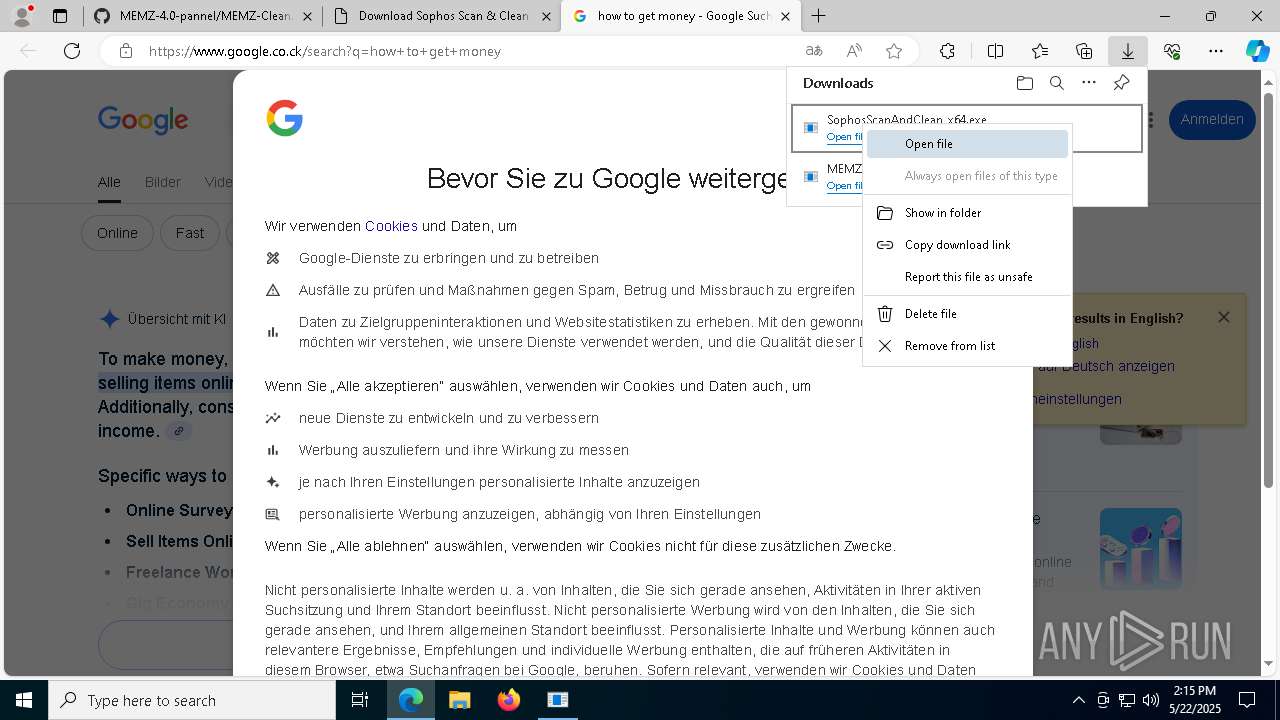Click the Anmelden sign-in button
The height and width of the screenshot is (720, 1280).
pos(1212,119)
